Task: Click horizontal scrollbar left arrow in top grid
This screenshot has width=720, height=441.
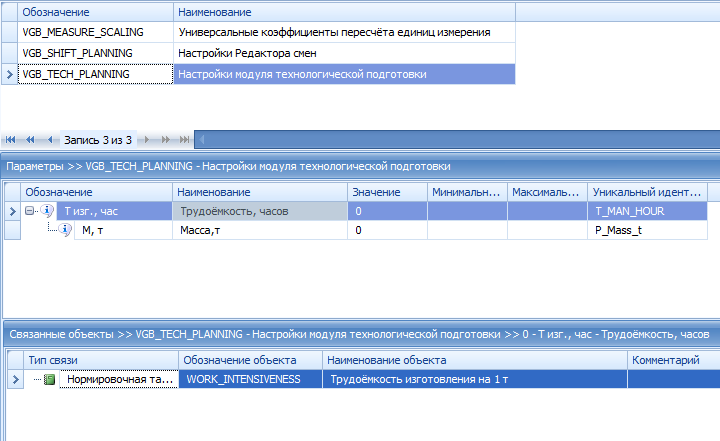Action: point(203,139)
